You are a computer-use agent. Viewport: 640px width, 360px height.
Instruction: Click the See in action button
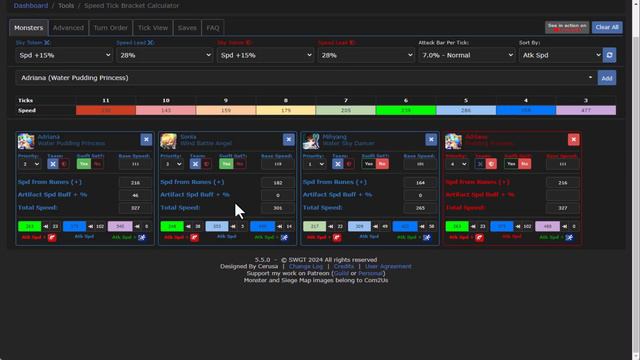[x=567, y=27]
